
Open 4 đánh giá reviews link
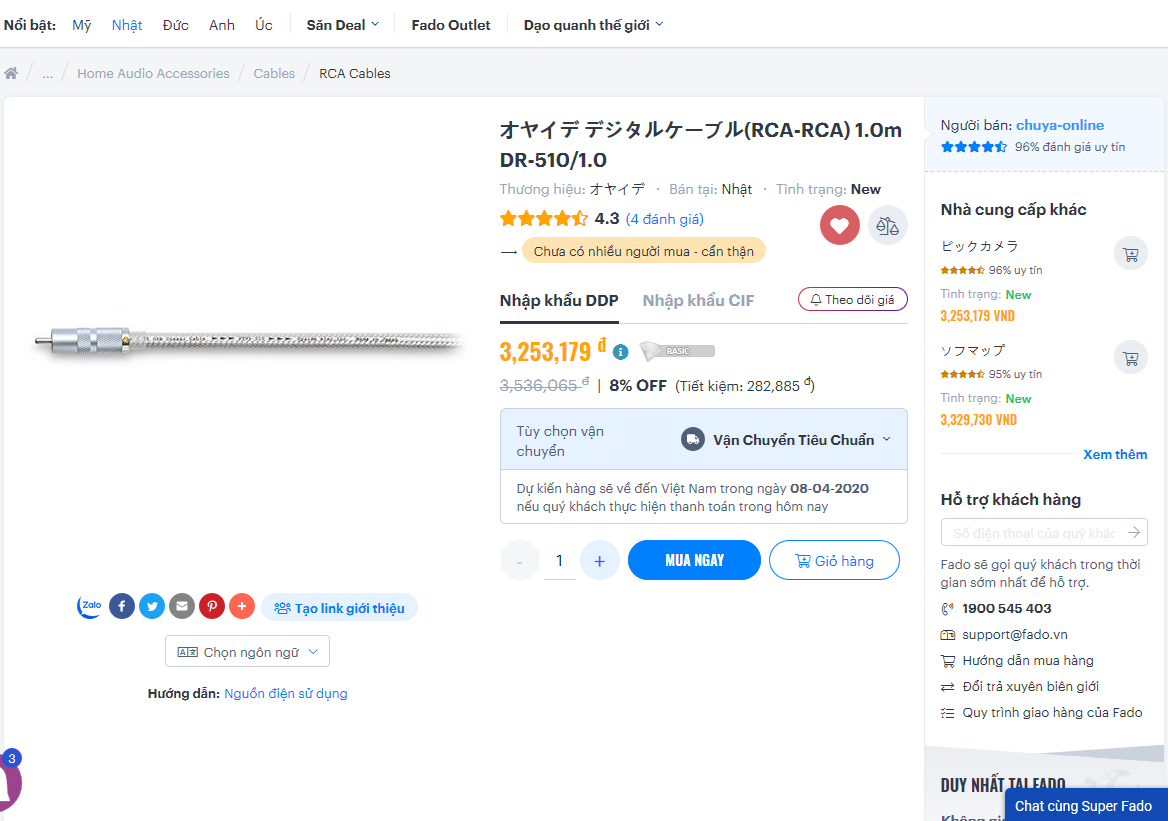tap(664, 219)
